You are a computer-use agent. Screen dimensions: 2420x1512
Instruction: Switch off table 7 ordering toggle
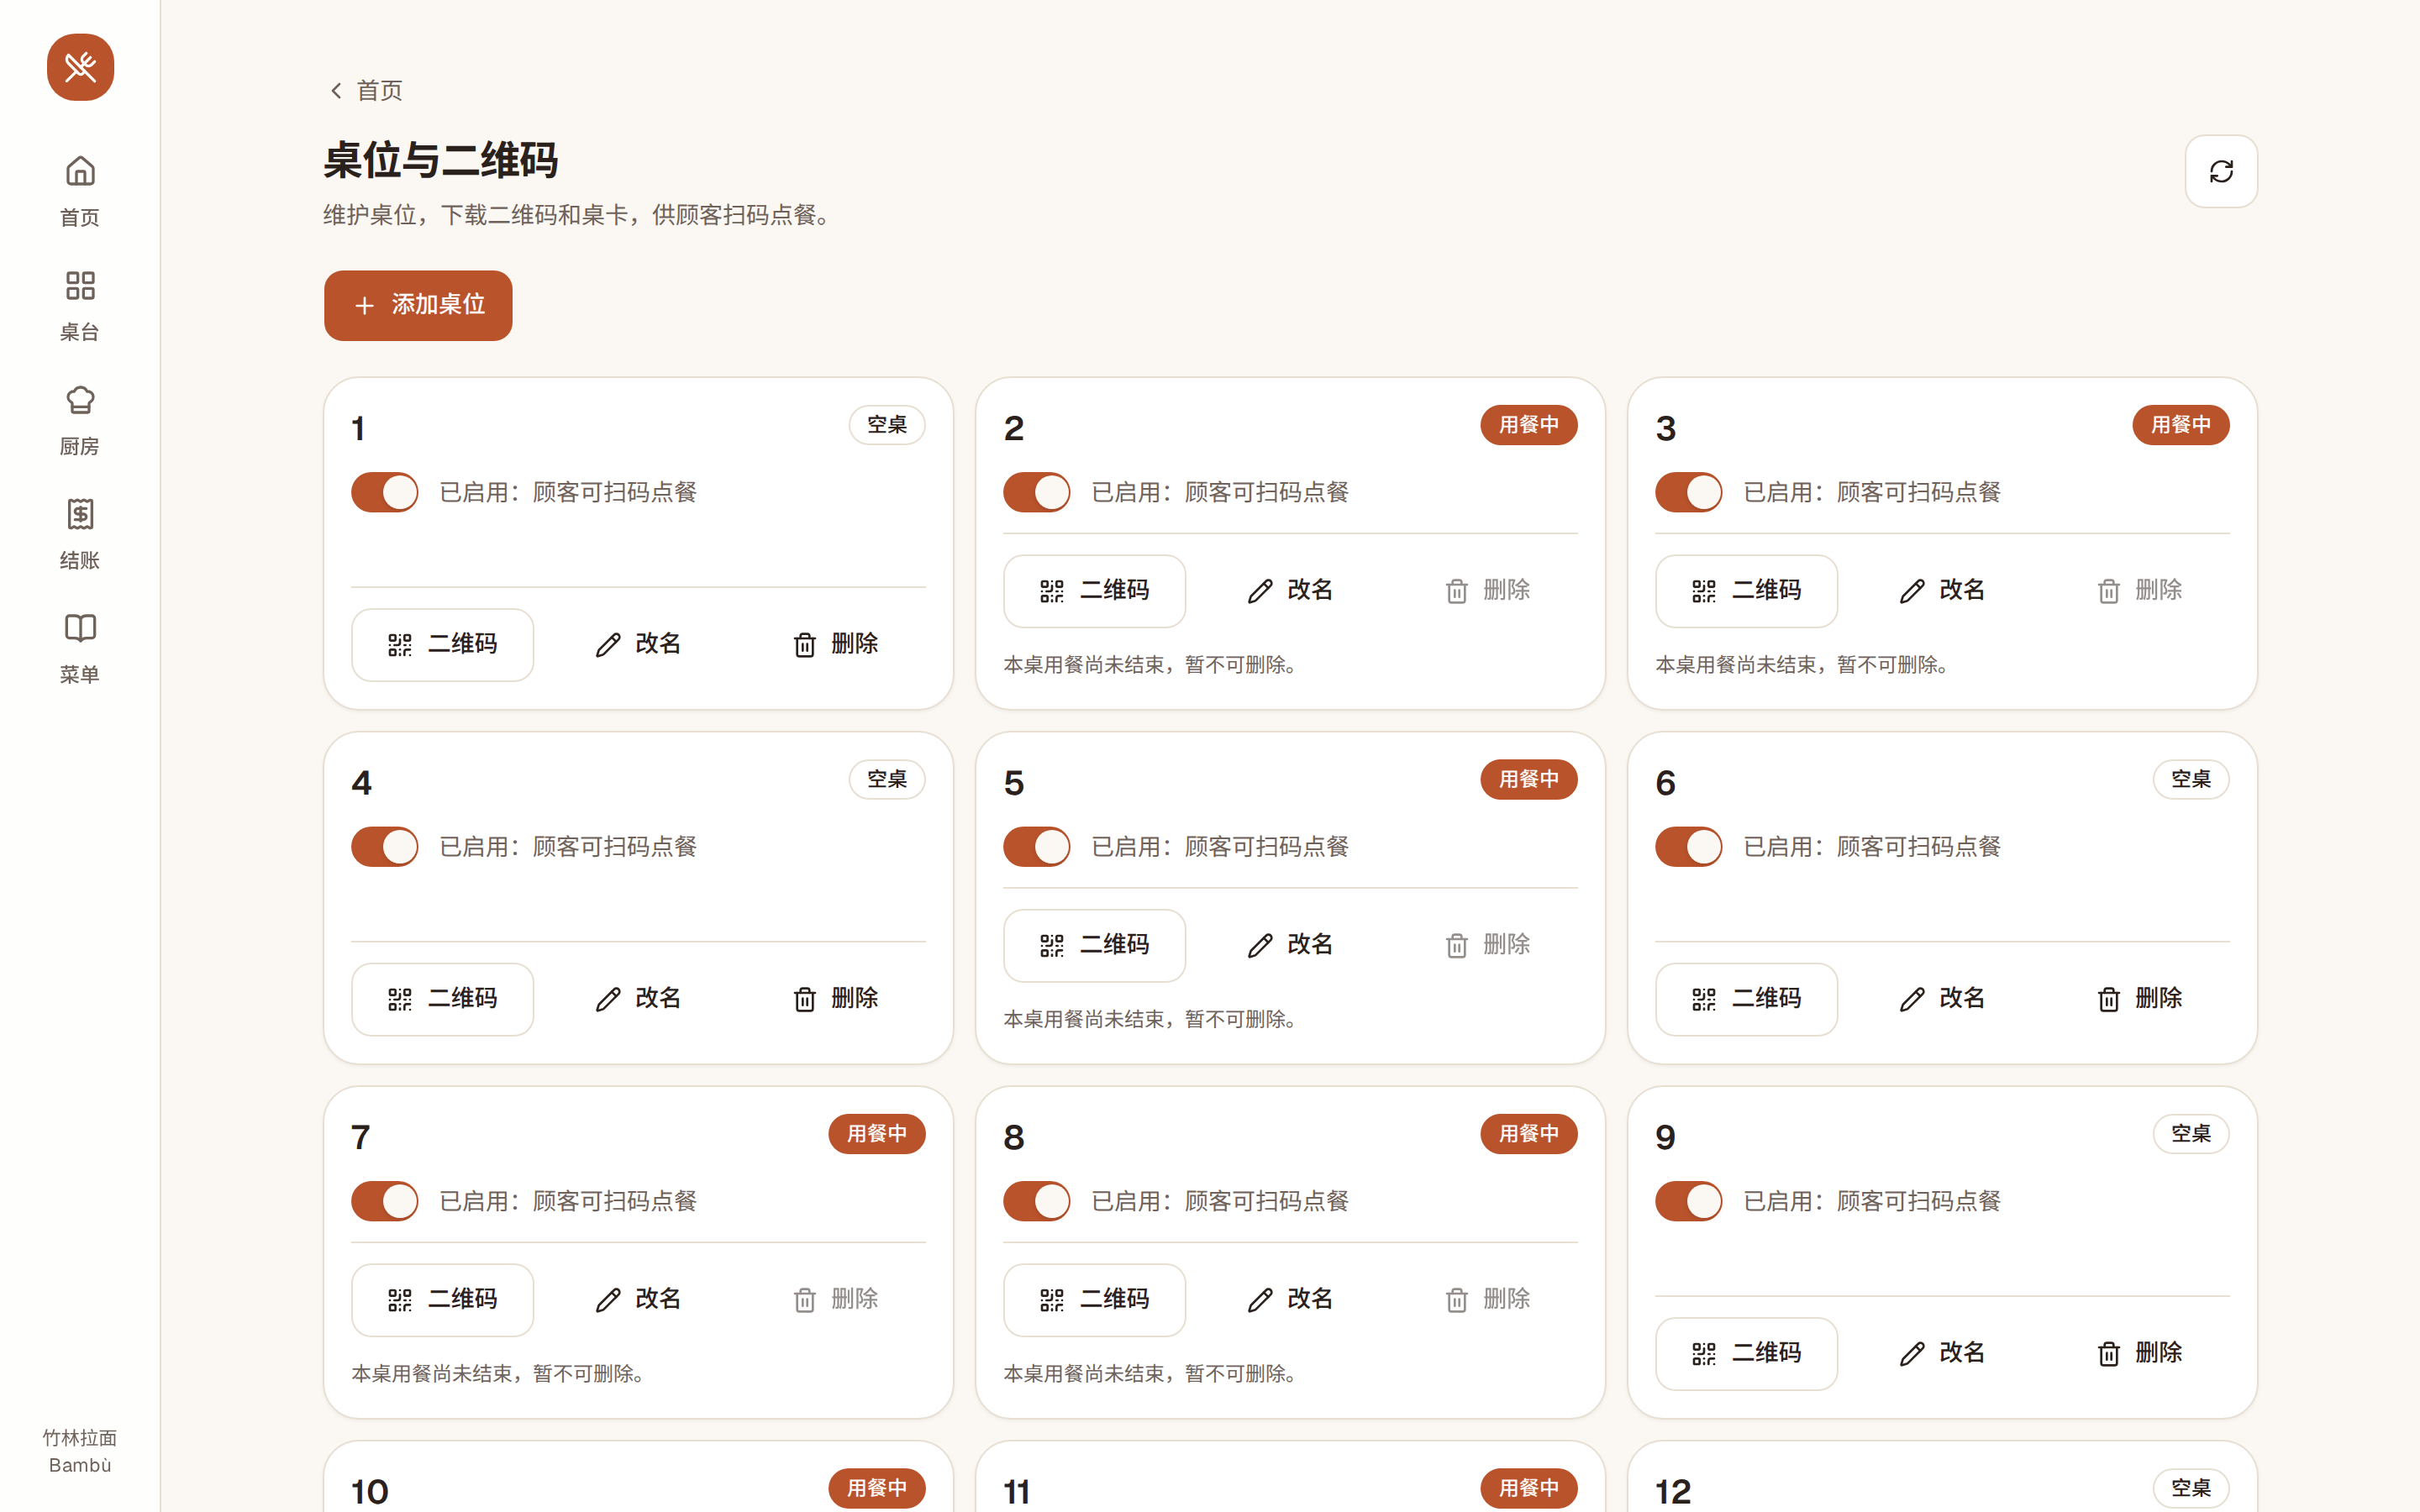pos(385,1201)
